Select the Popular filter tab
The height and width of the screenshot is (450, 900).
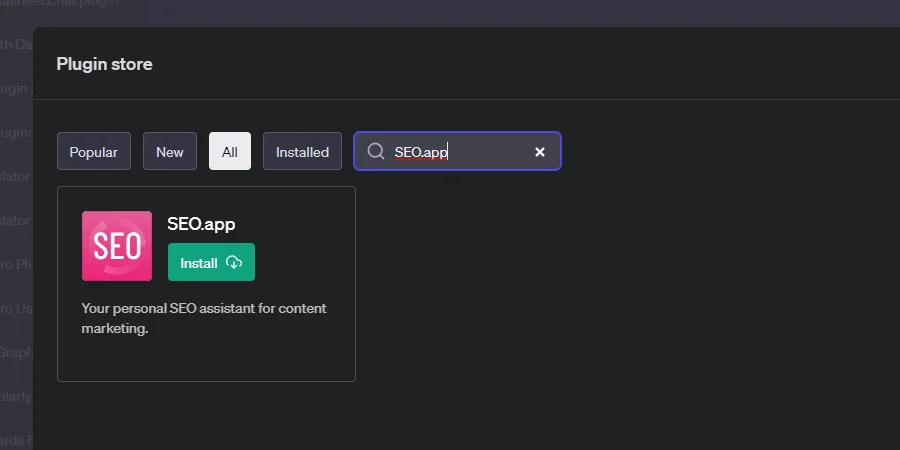[x=94, y=152]
